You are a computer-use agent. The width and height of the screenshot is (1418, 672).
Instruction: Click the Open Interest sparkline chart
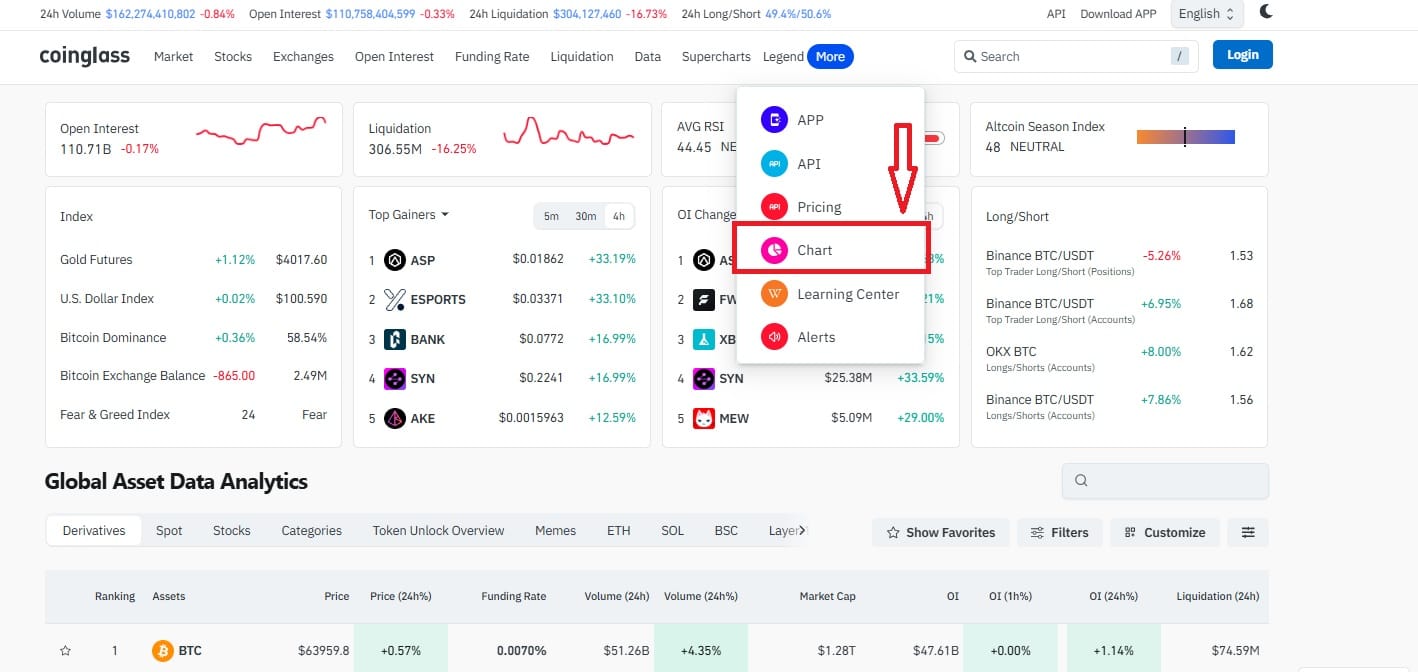point(261,130)
